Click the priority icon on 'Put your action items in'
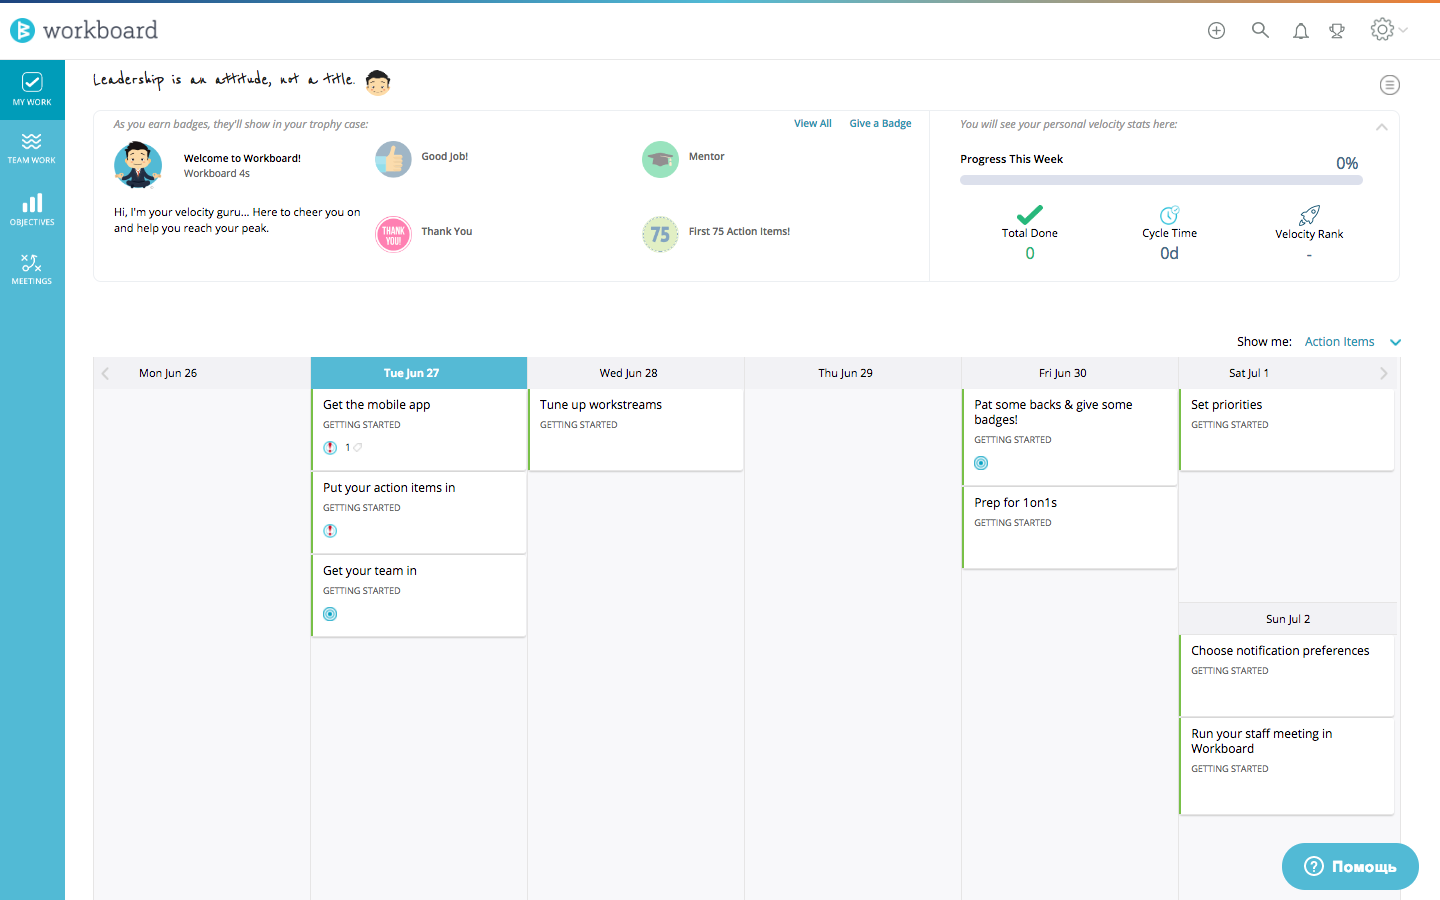 coord(330,530)
